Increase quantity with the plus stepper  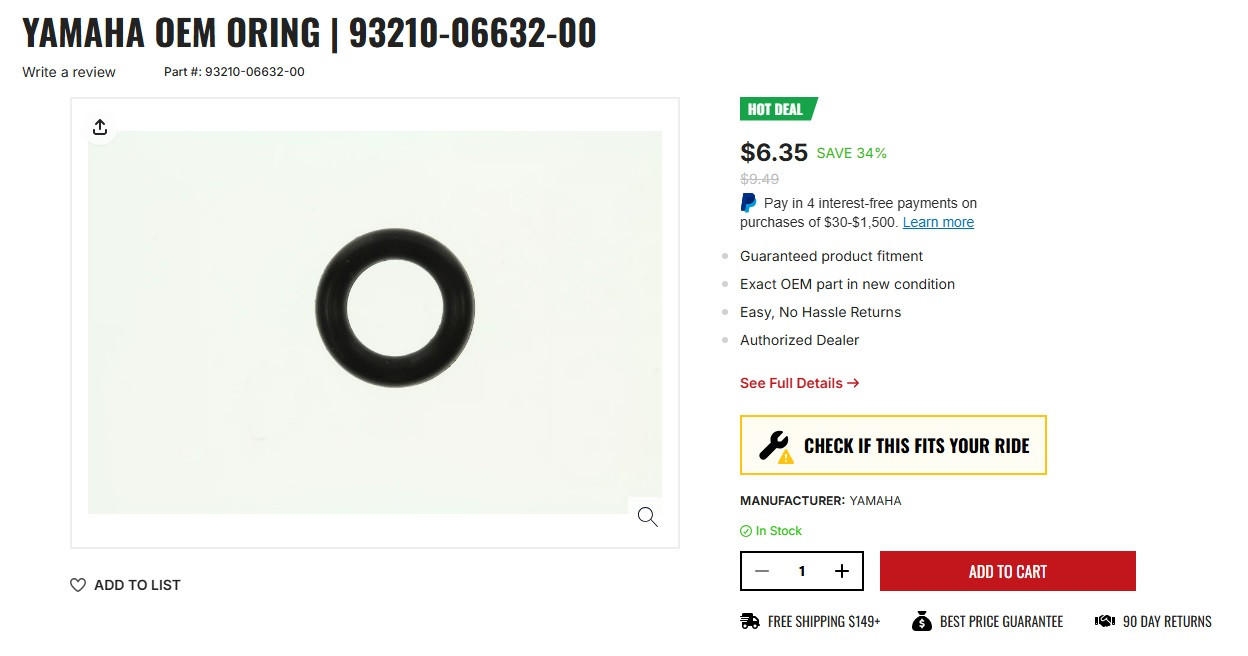click(x=841, y=570)
